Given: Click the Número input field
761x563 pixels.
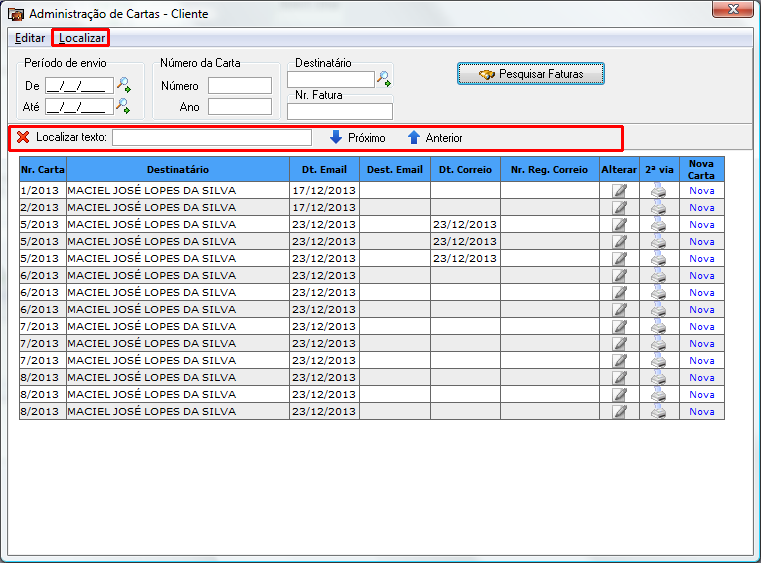Looking at the screenshot, I should click(240, 85).
